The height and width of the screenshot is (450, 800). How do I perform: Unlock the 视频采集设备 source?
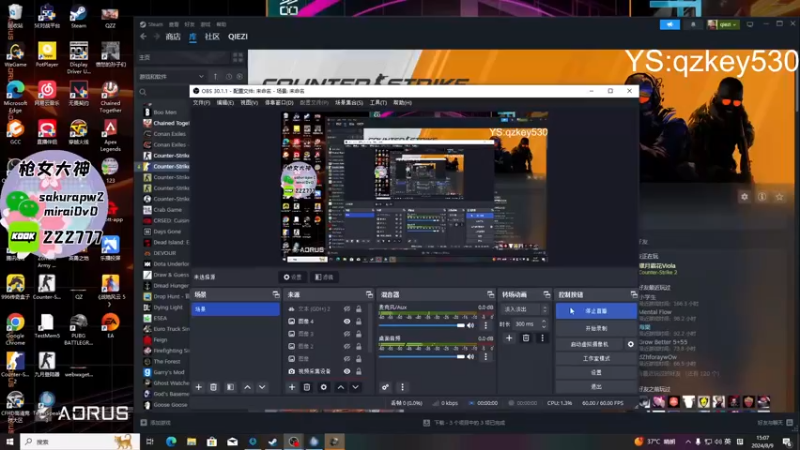click(359, 371)
